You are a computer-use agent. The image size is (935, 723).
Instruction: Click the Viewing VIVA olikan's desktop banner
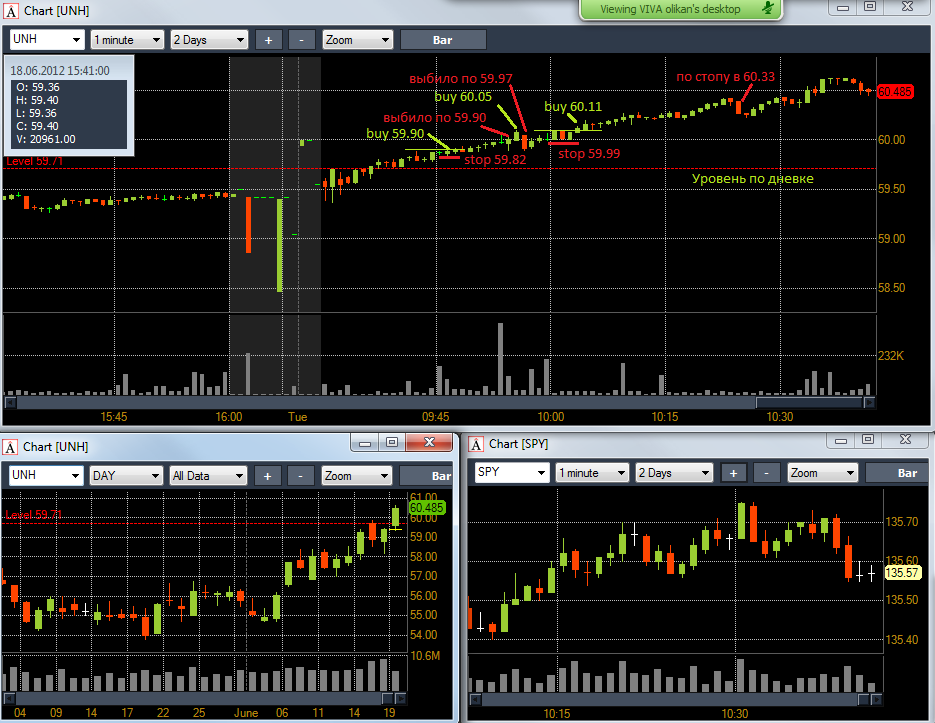coord(680,9)
